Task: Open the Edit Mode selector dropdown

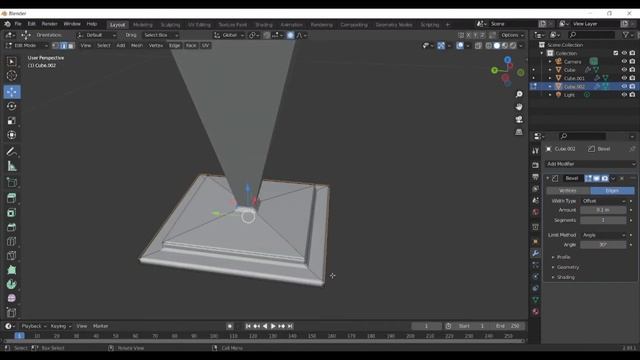Action: point(26,46)
